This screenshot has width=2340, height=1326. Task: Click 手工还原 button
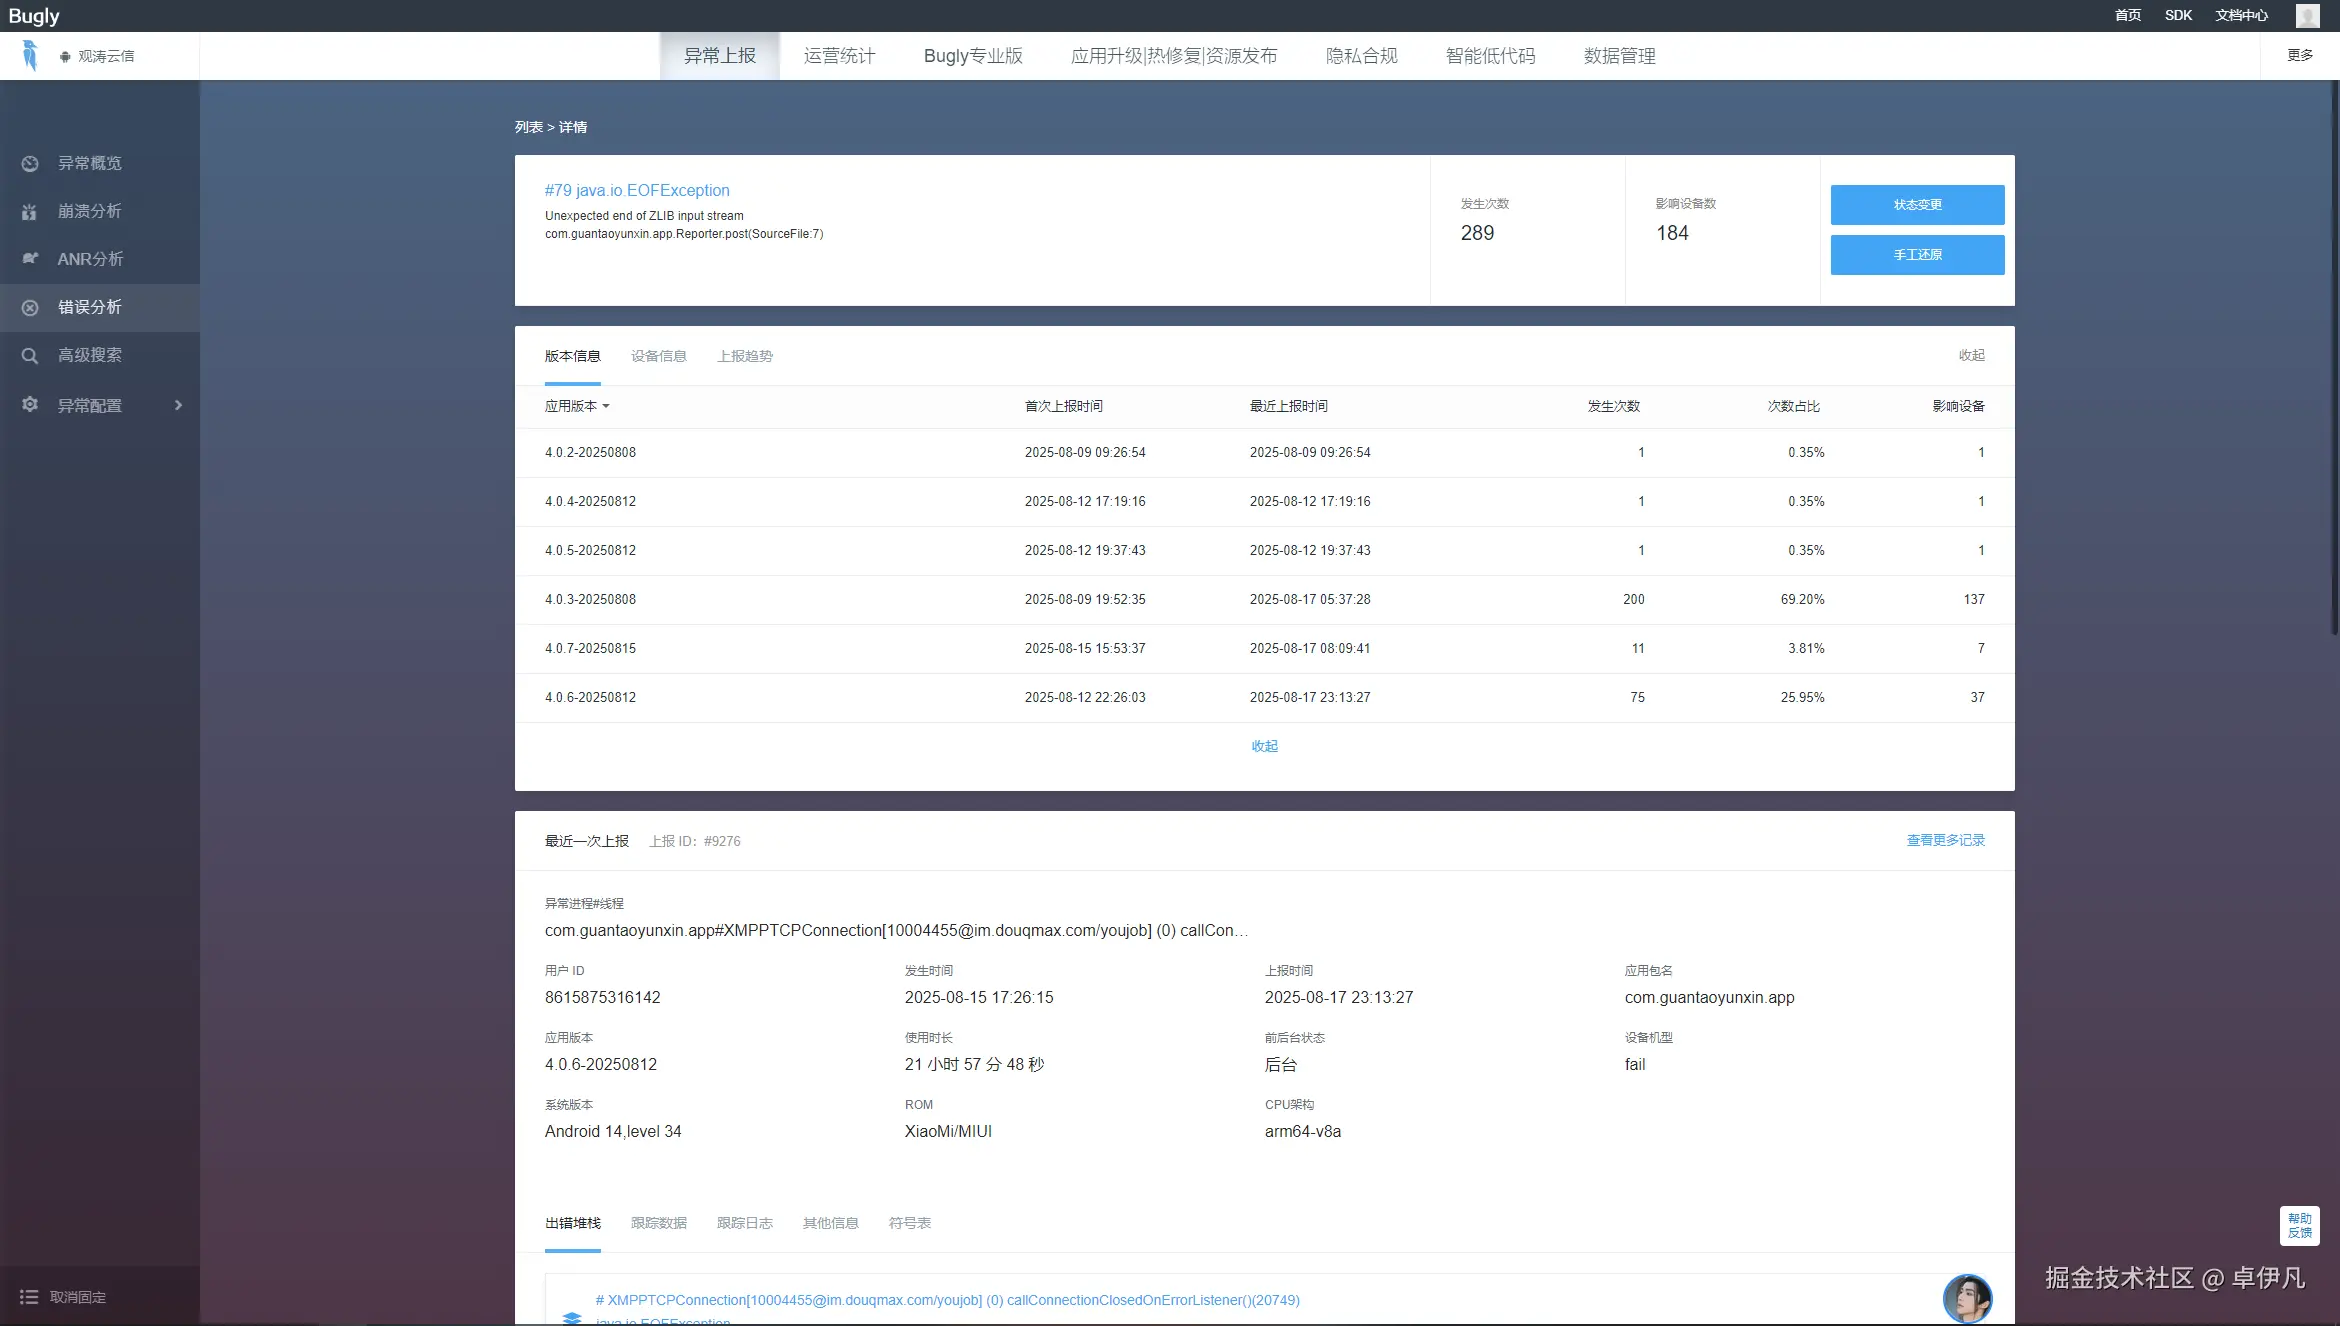click(x=1917, y=255)
